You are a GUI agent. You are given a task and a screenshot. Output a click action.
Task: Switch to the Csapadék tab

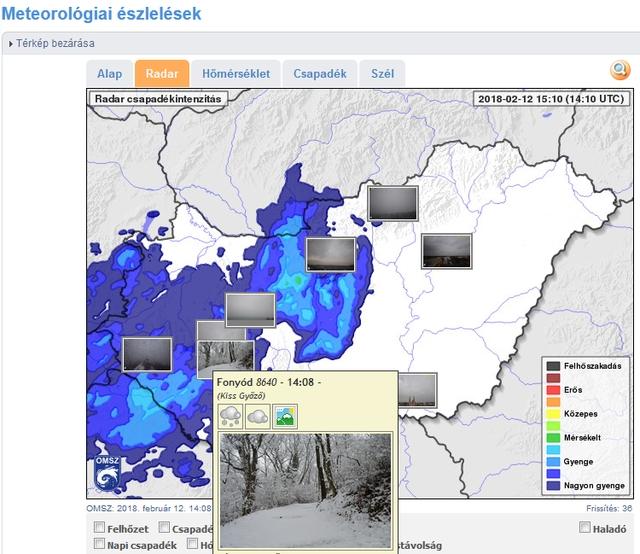tap(320, 74)
